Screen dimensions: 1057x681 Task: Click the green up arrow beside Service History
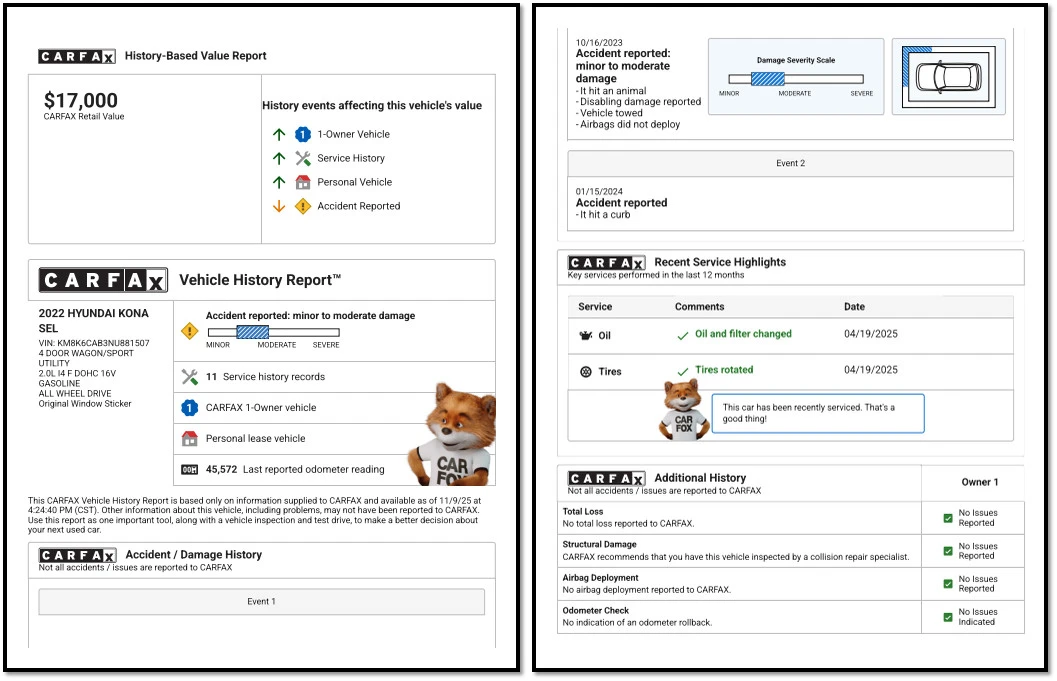tap(279, 158)
